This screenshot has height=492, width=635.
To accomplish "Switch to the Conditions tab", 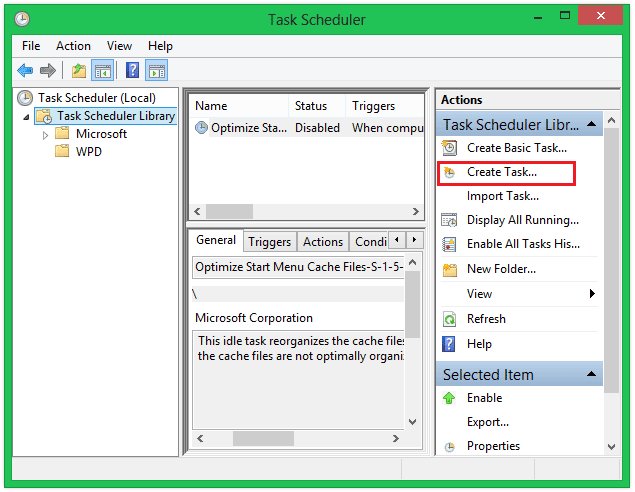I will pyautogui.click(x=370, y=242).
